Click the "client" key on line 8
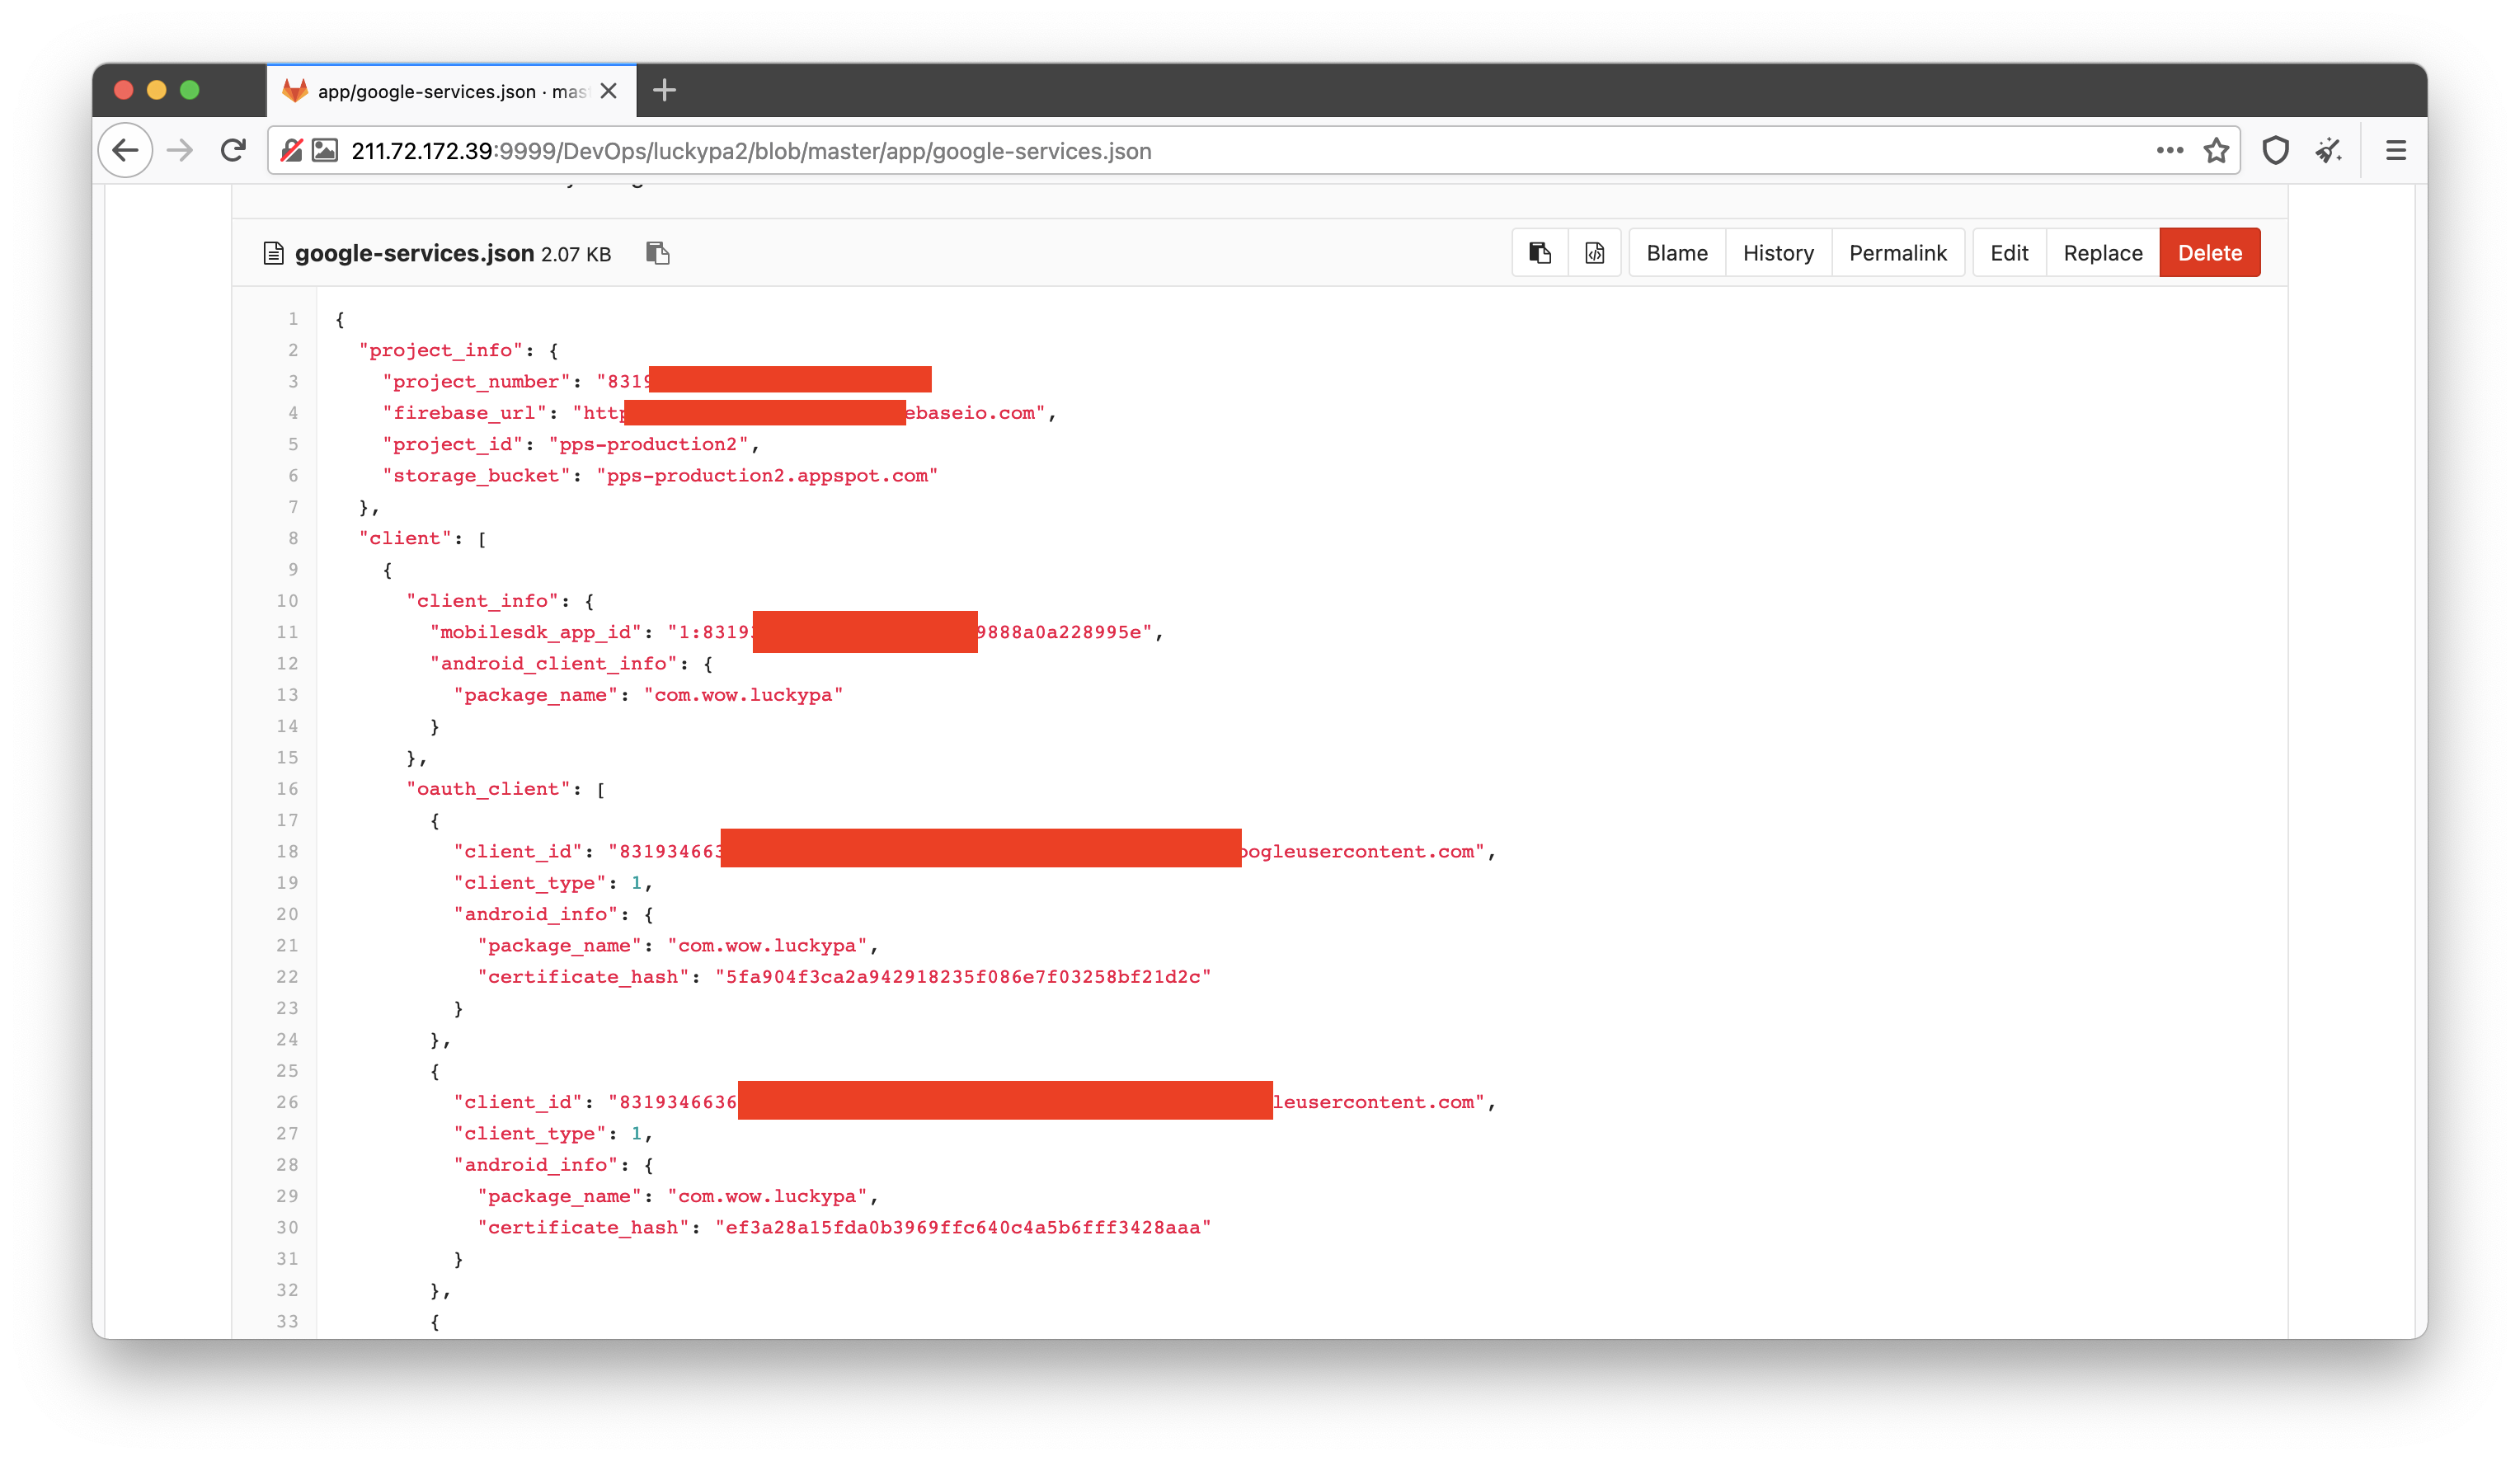The width and height of the screenshot is (2520, 1461). (405, 538)
